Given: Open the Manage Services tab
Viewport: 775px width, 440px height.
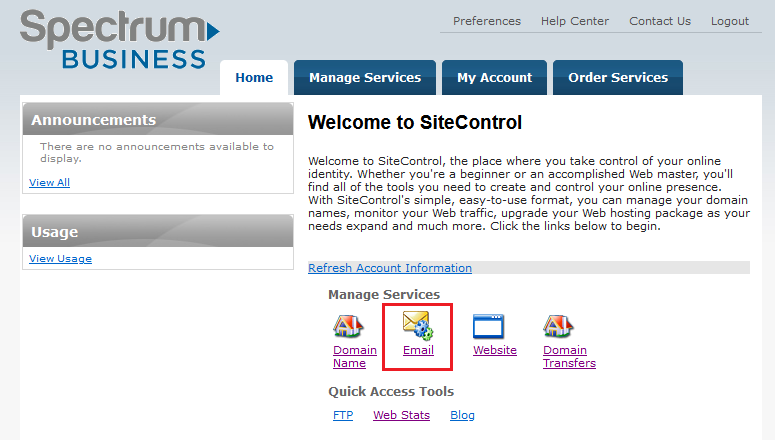Looking at the screenshot, I should [365, 78].
